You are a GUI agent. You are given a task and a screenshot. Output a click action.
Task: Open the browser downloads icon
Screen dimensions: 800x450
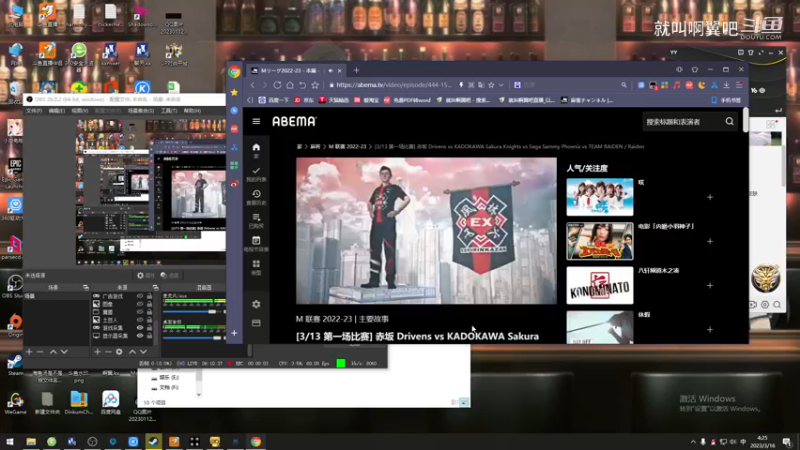click(x=727, y=85)
